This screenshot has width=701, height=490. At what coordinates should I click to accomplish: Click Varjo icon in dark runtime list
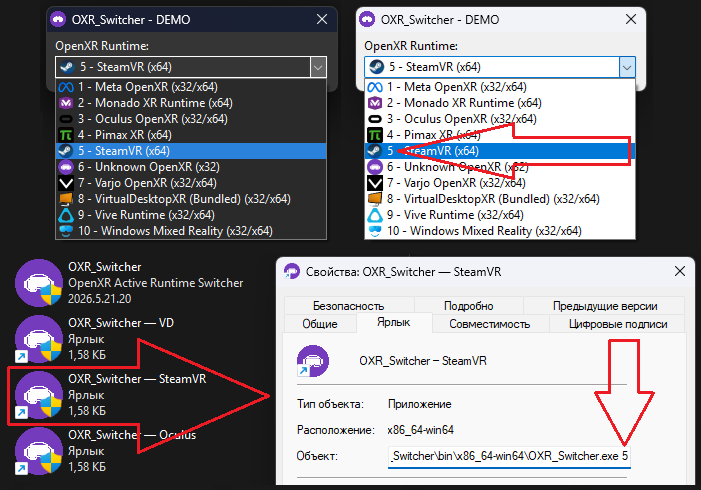(x=66, y=183)
